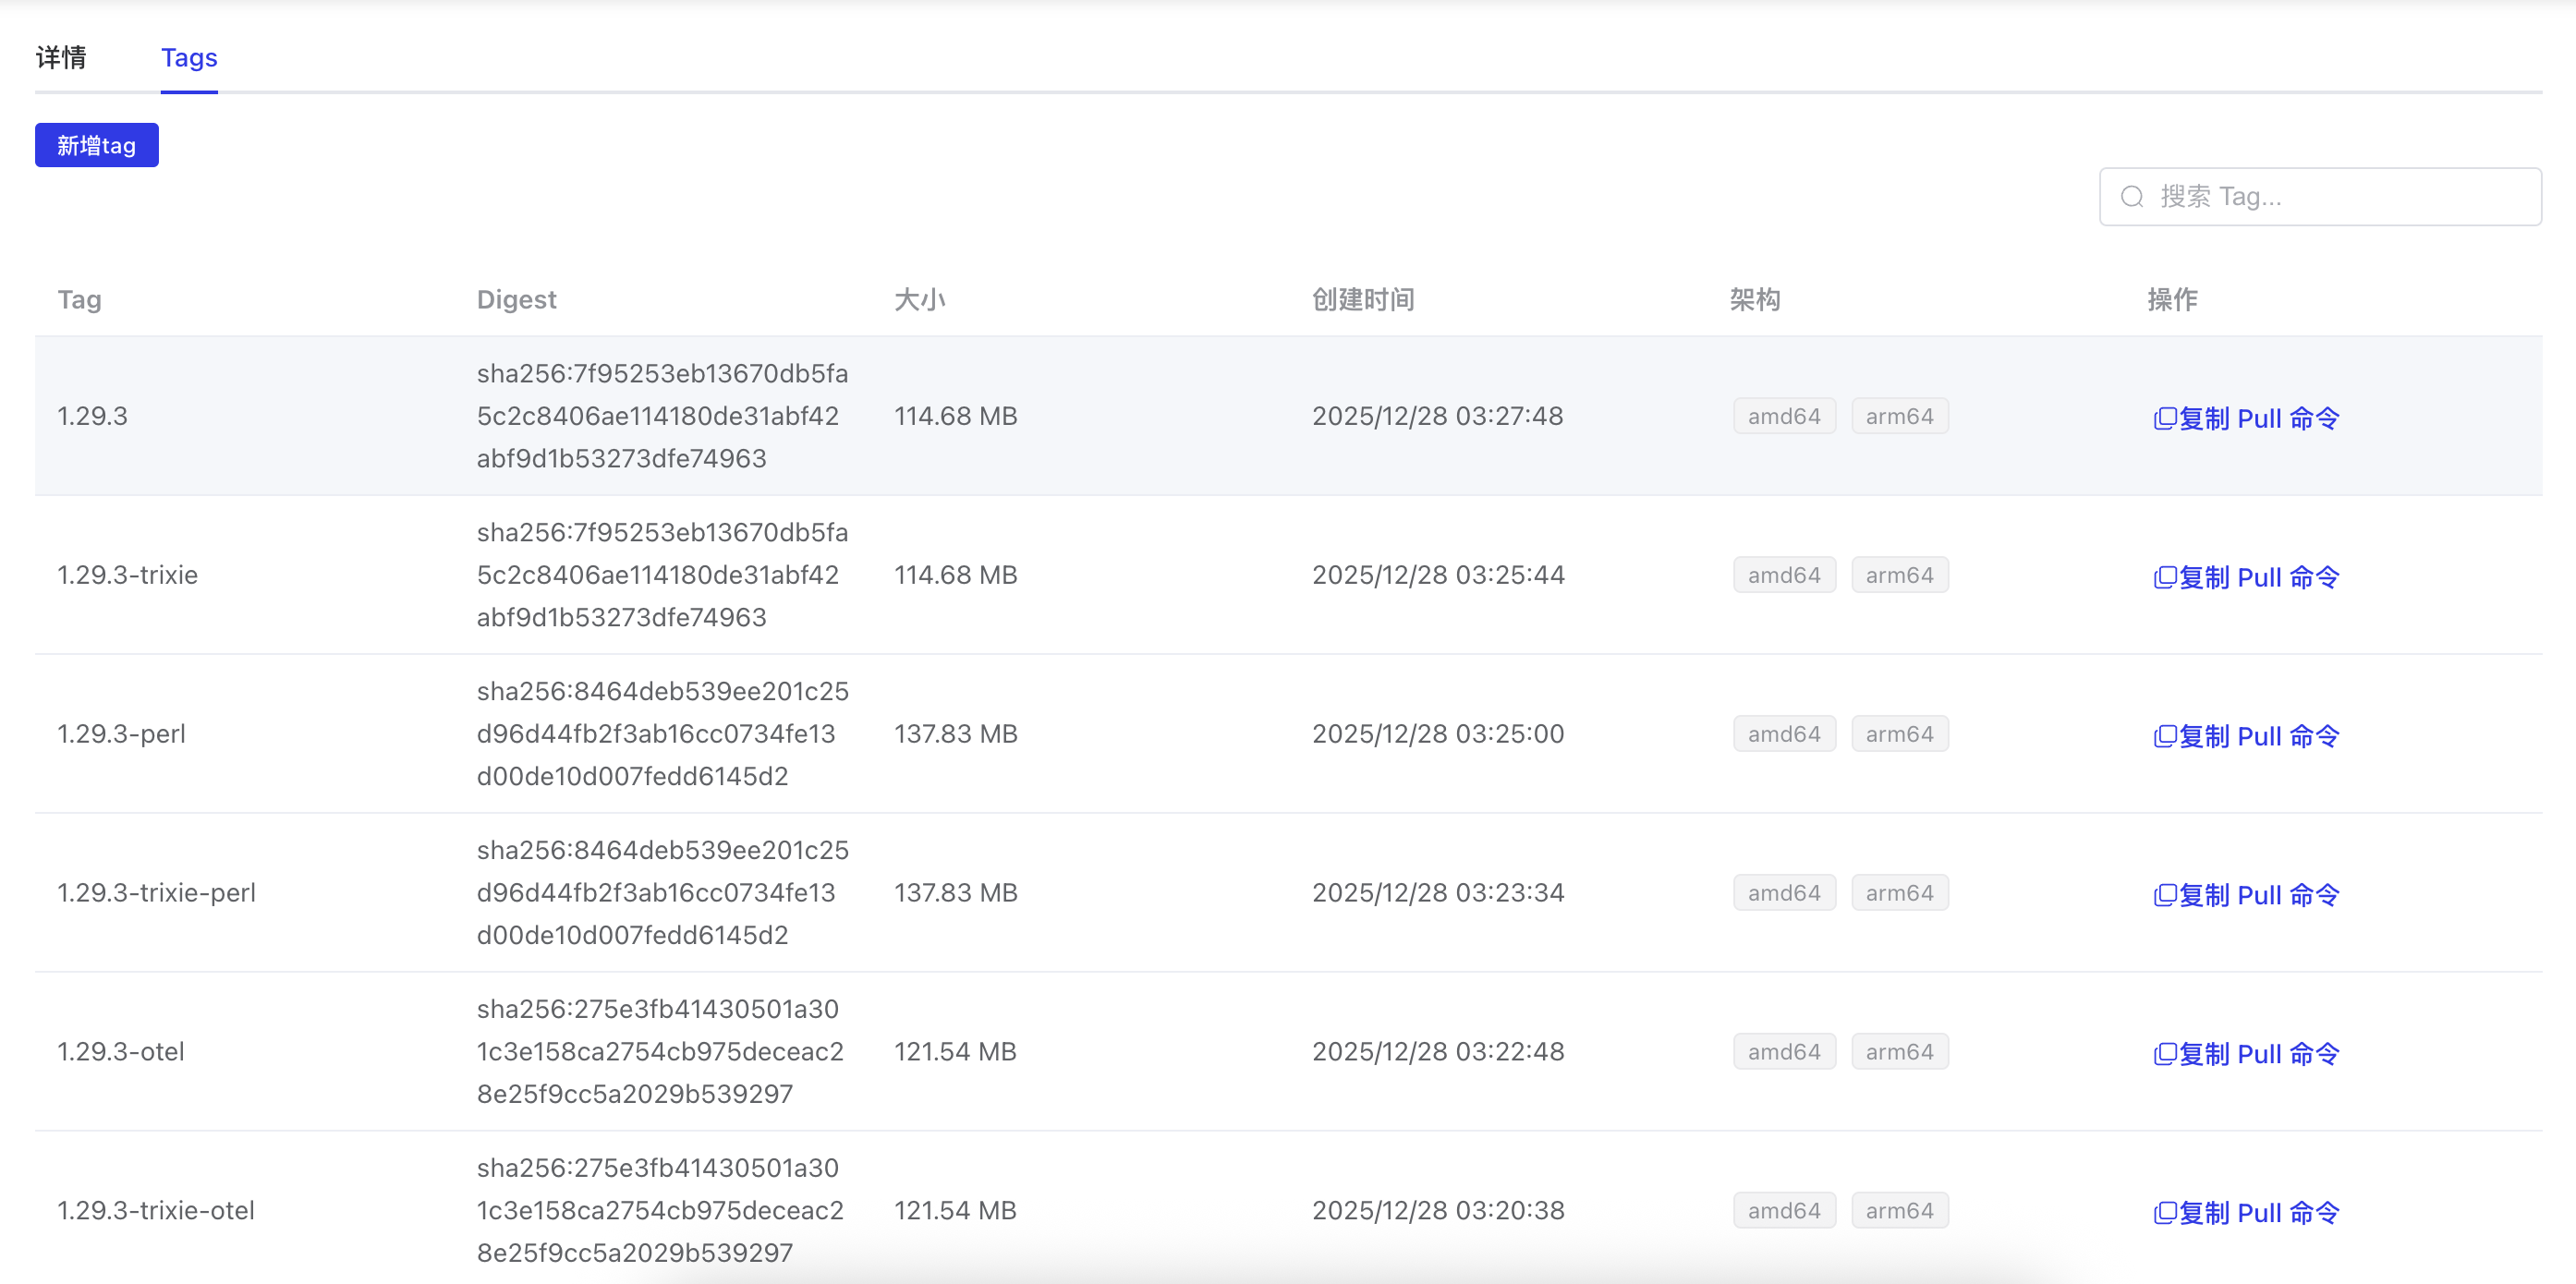
Task: Copy Pull command text for 1.29.3-otel
Action: (2260, 1055)
